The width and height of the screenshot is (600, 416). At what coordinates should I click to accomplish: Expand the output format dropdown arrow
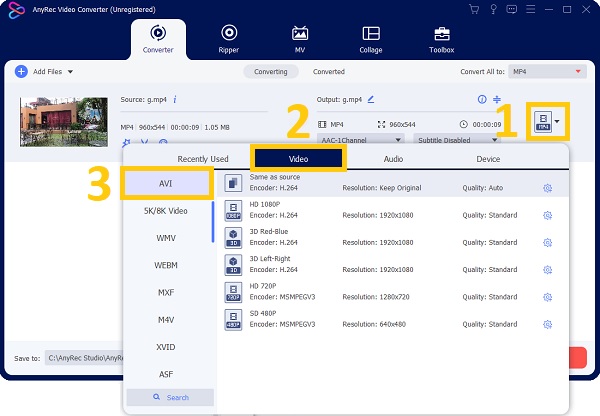coord(557,122)
